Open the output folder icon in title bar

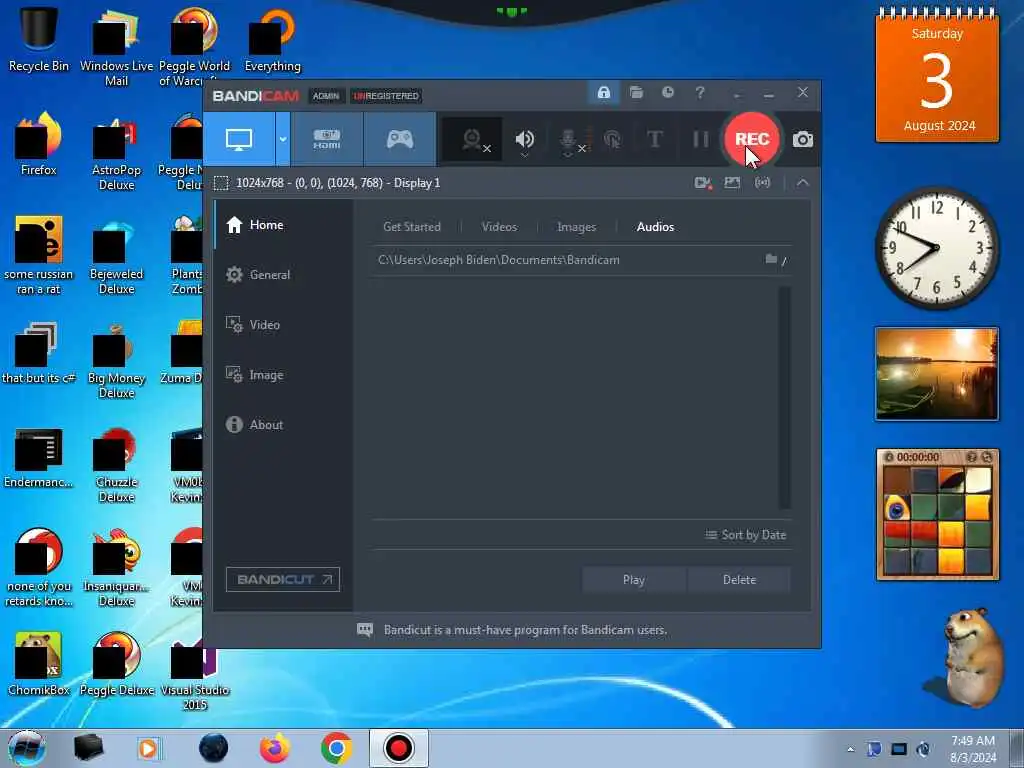636,92
